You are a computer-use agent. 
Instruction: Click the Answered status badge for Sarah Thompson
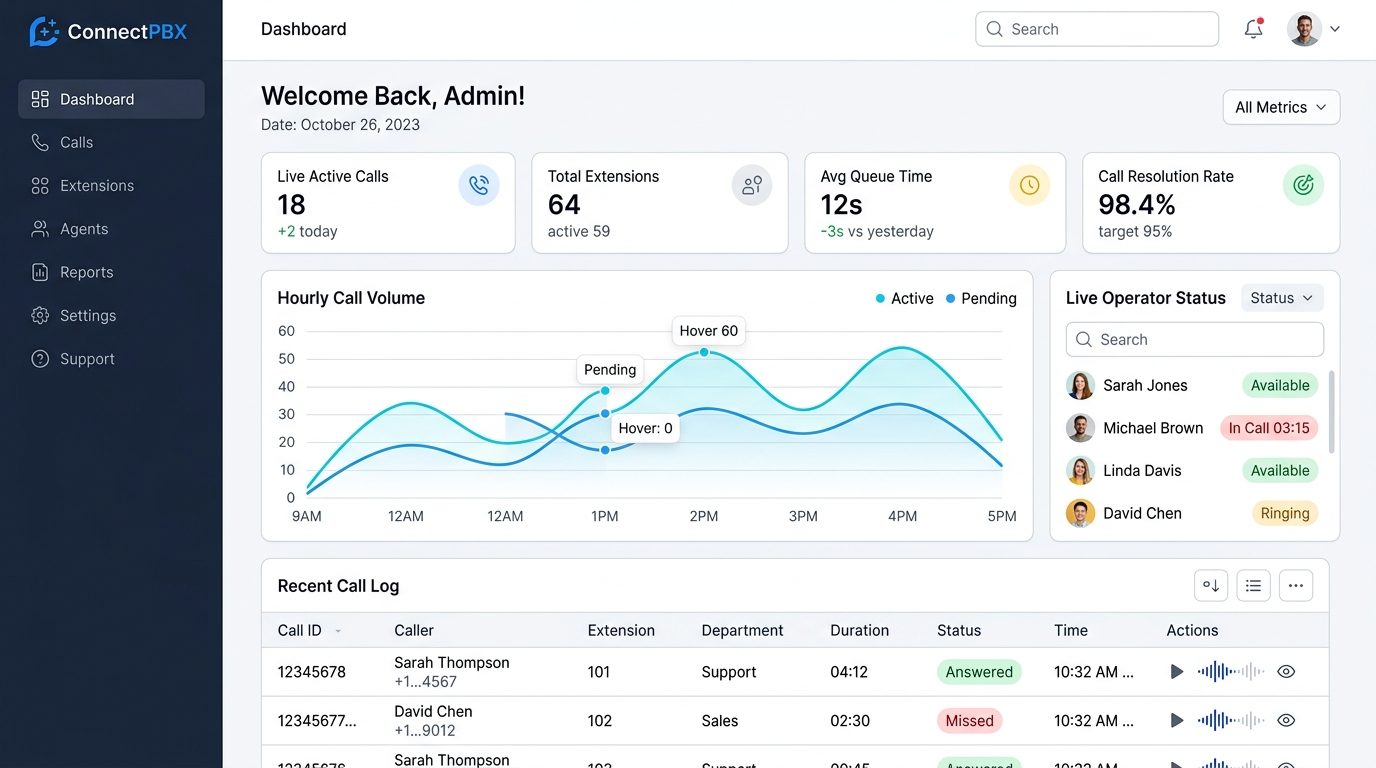pos(979,672)
